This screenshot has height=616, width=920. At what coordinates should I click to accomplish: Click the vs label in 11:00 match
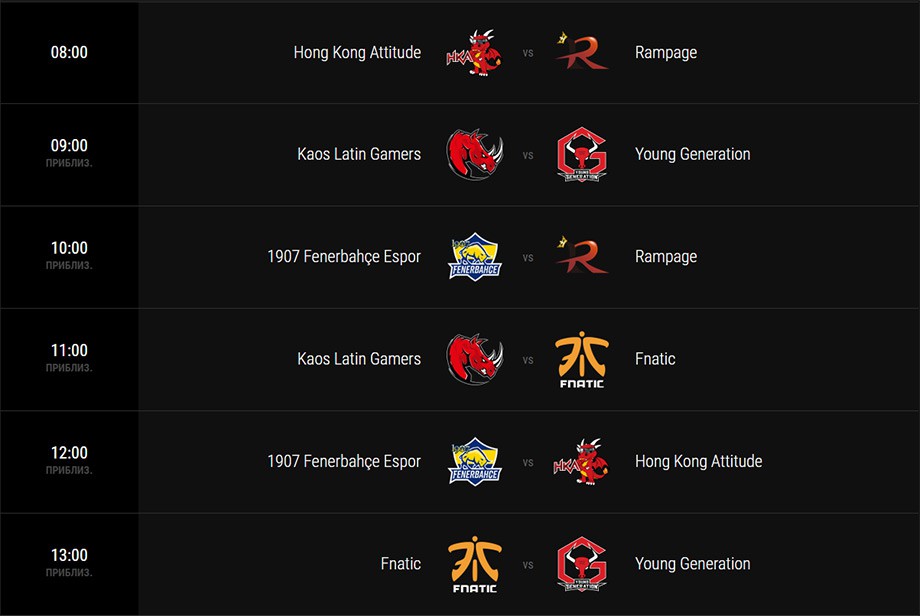(x=528, y=360)
